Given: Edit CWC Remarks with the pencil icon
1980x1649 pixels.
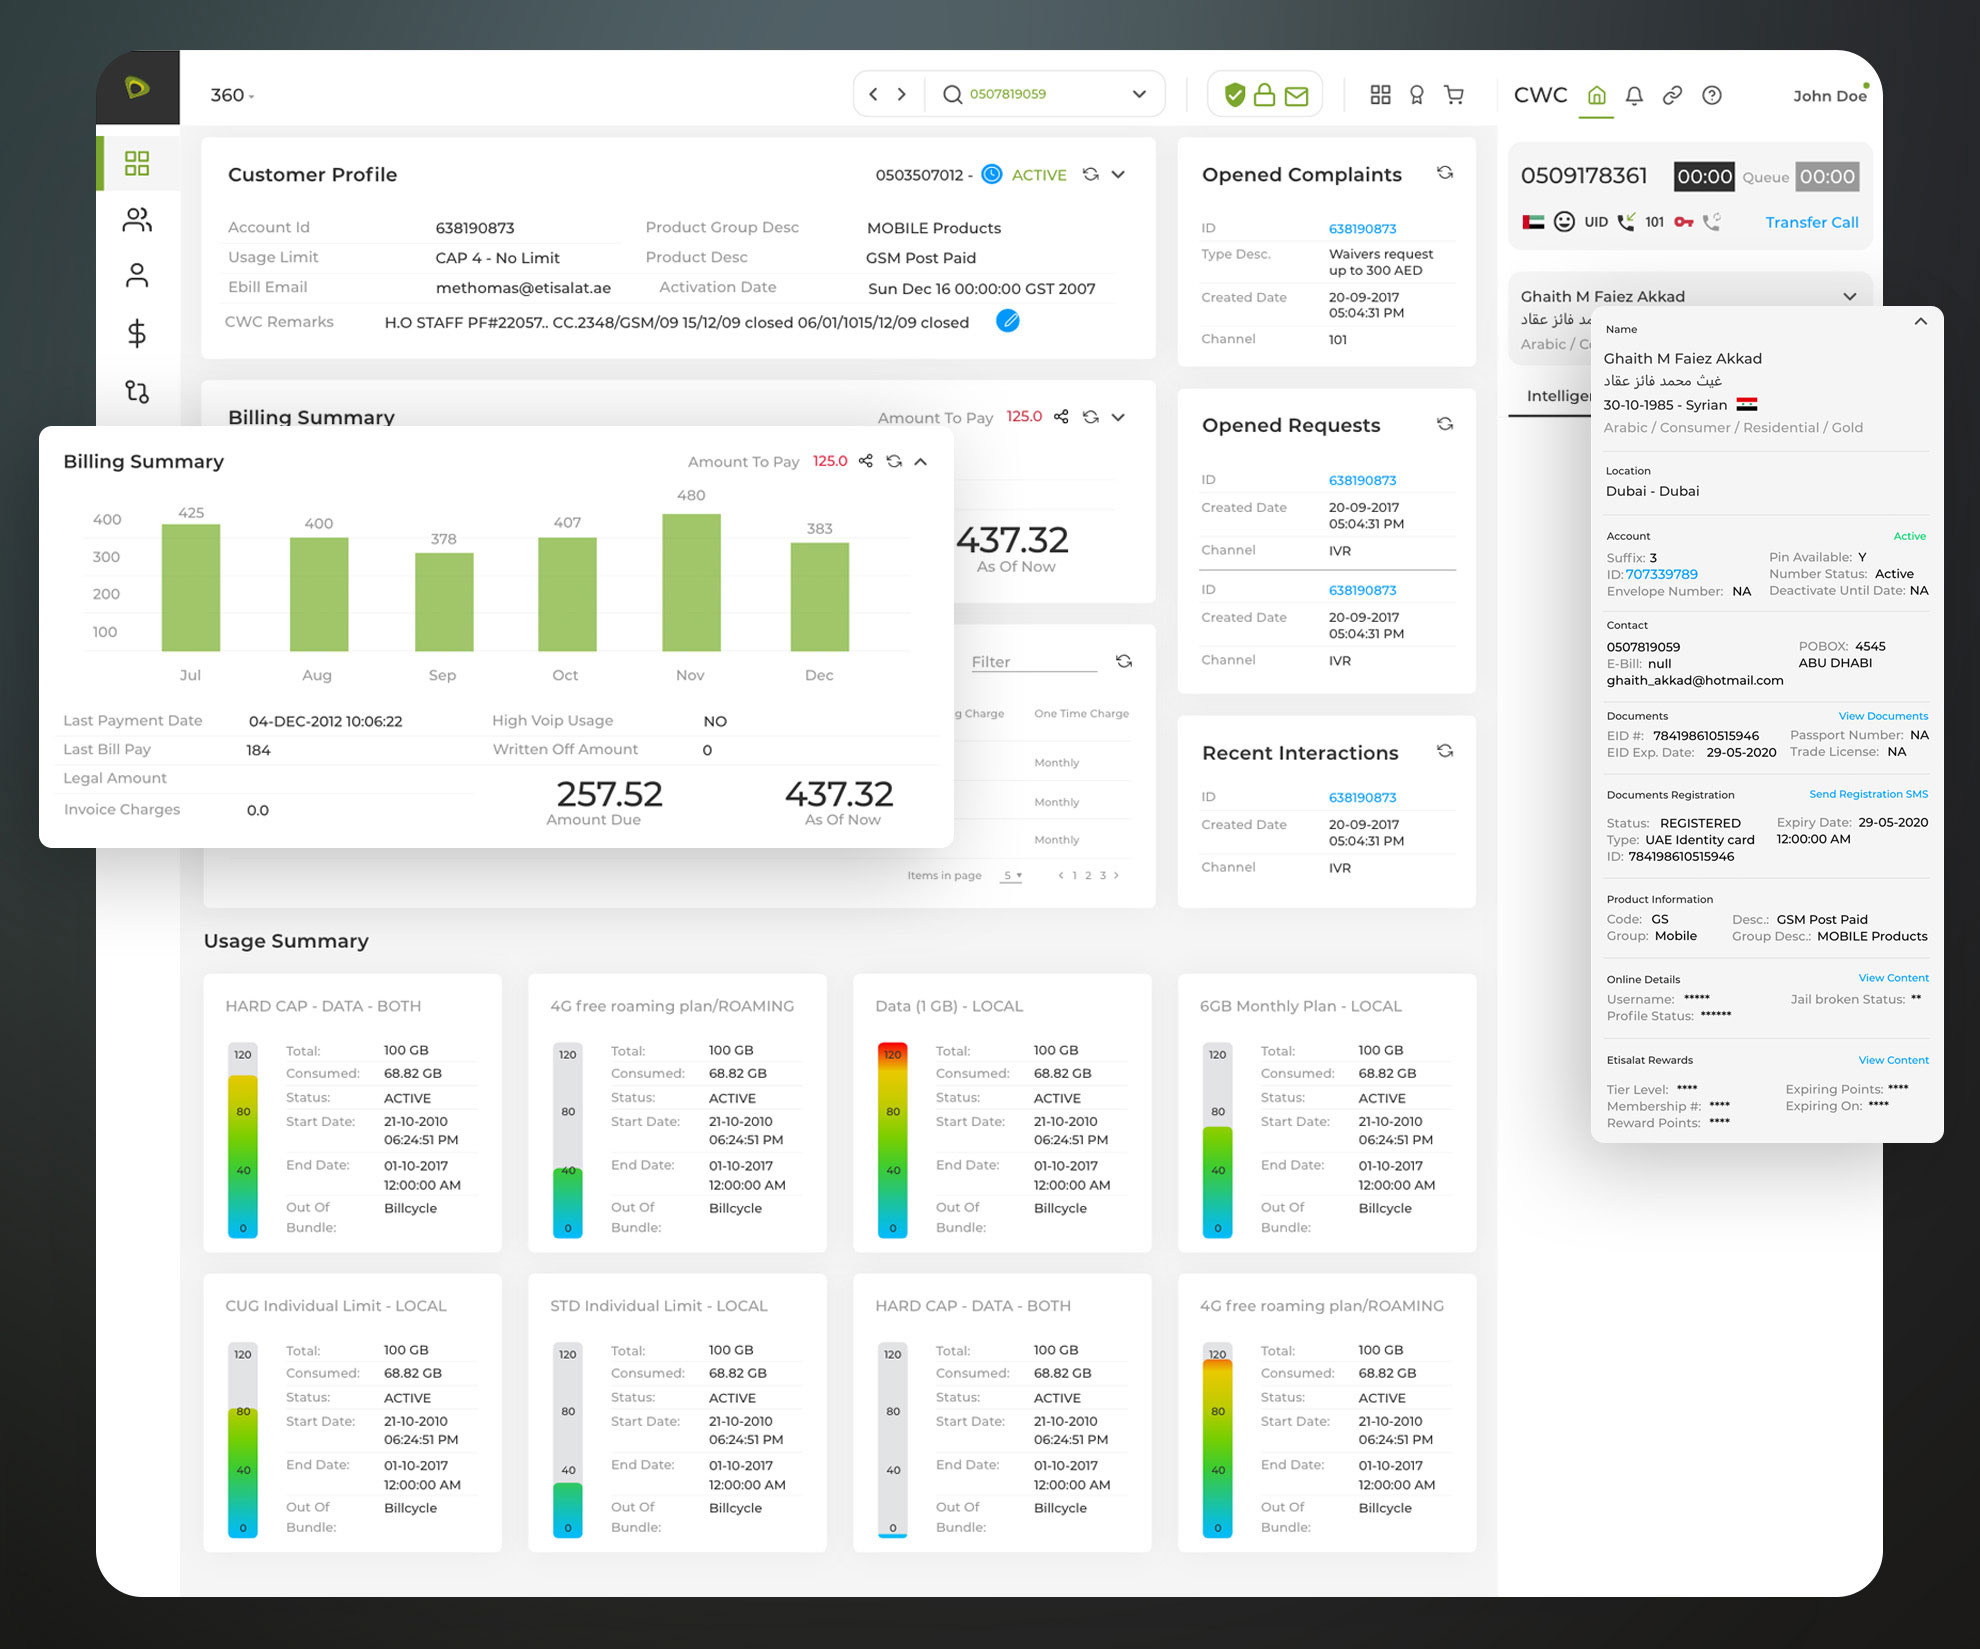Looking at the screenshot, I should coord(1008,321).
